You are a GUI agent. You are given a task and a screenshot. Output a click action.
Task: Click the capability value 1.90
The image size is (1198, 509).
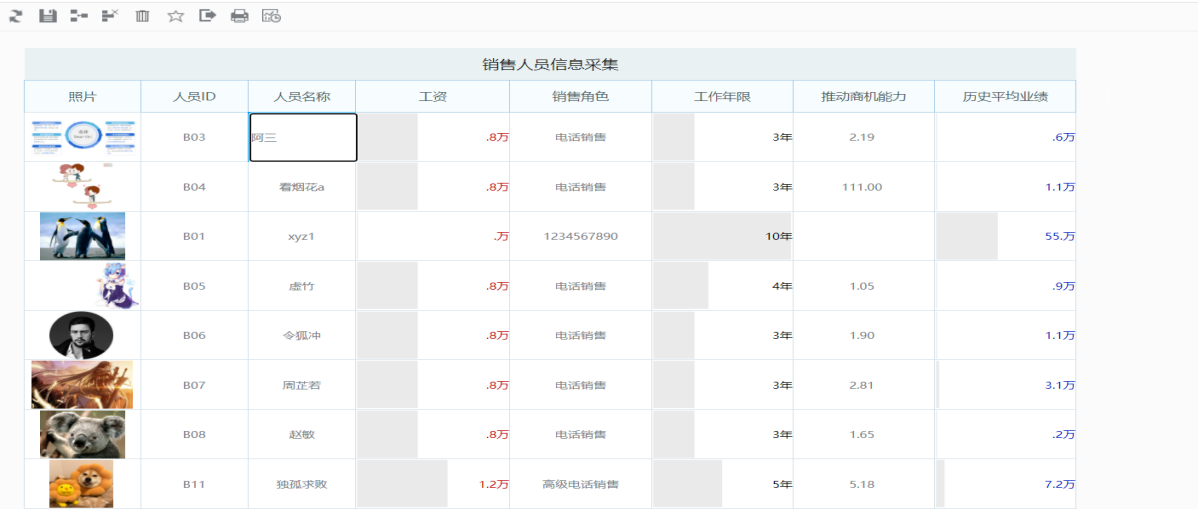[x=862, y=336]
